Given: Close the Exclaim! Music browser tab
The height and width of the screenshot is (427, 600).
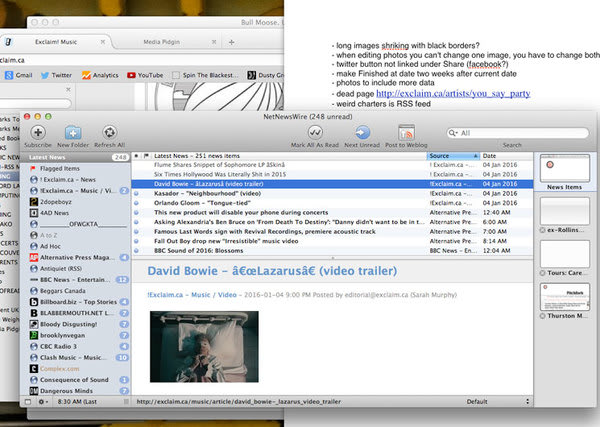Looking at the screenshot, I should click(103, 42).
